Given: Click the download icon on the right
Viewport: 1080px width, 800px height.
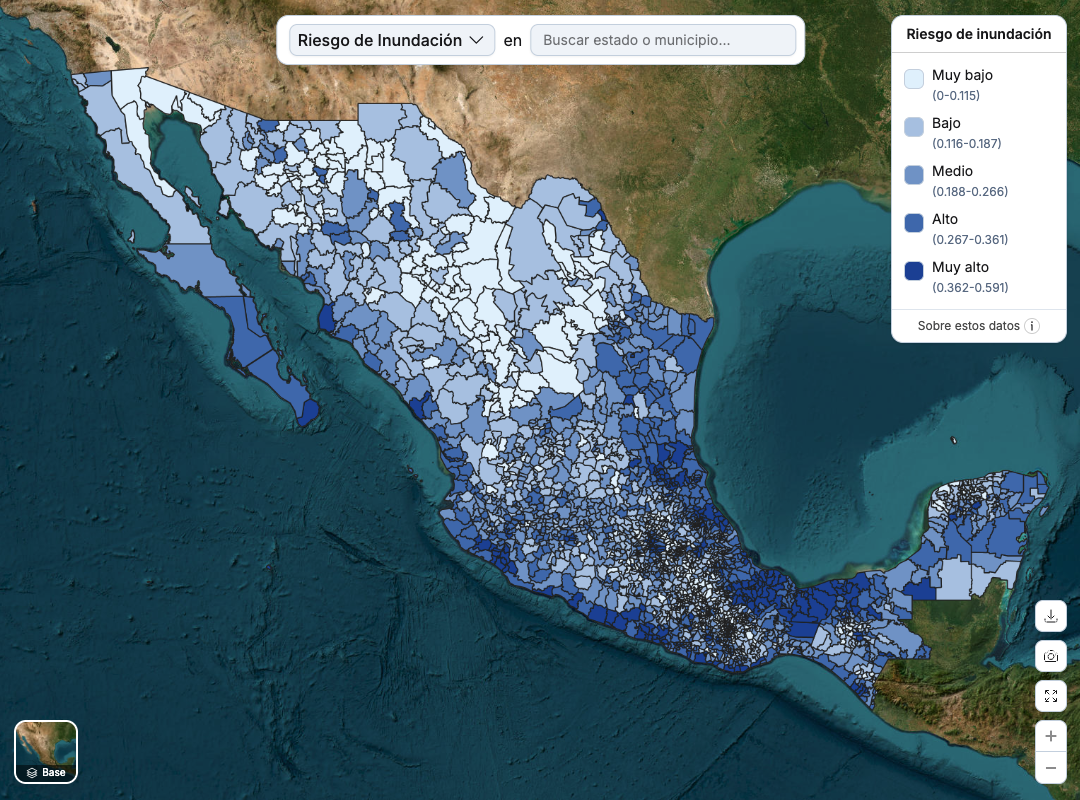Looking at the screenshot, I should coord(1050,616).
